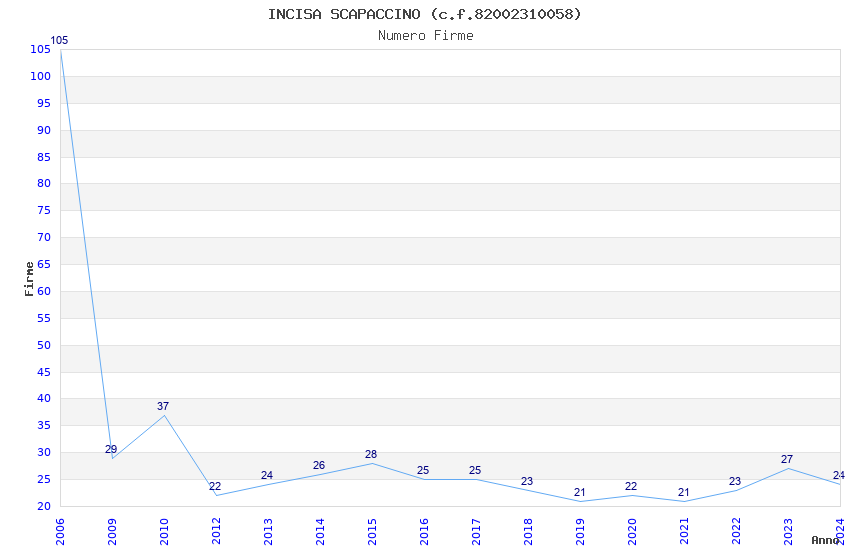Click the y-axis tick label 80

44,183
